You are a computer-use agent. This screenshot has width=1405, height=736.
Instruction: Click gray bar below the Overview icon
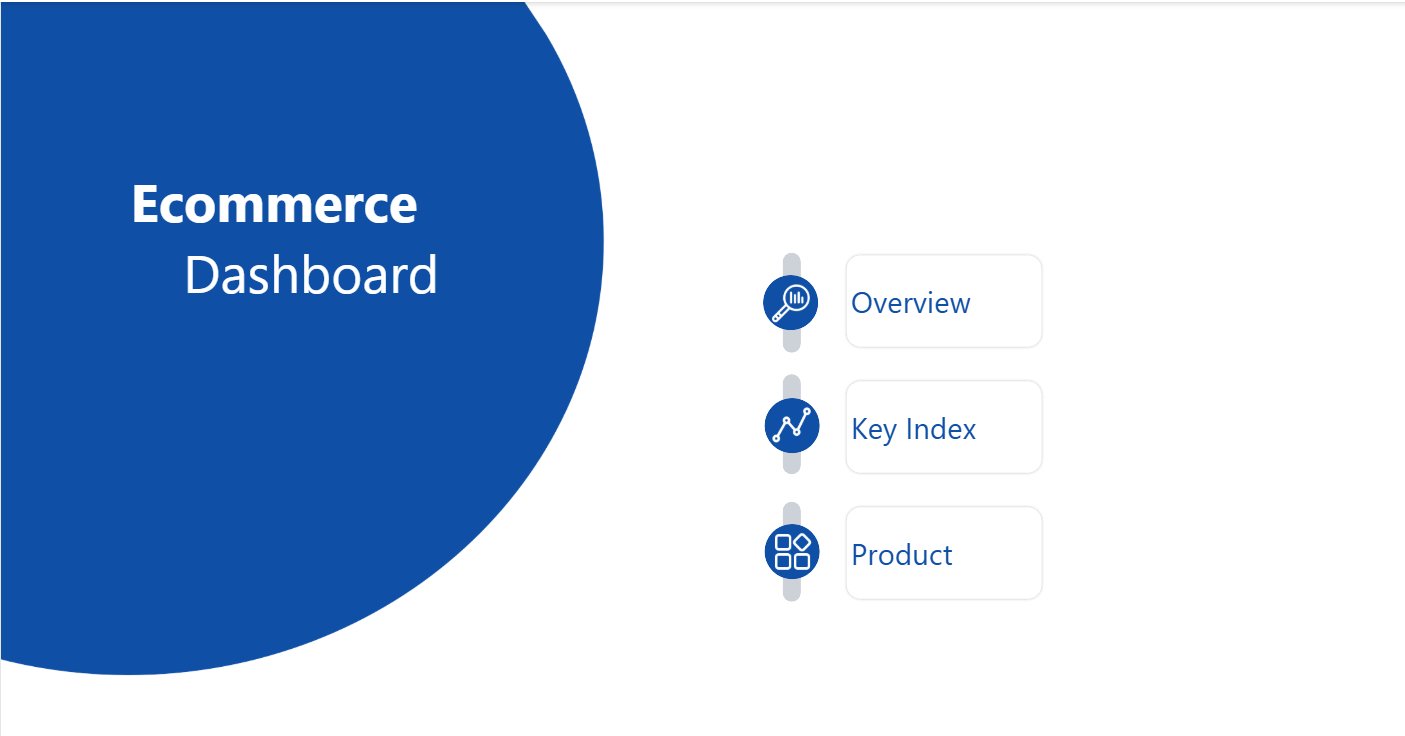pos(791,341)
